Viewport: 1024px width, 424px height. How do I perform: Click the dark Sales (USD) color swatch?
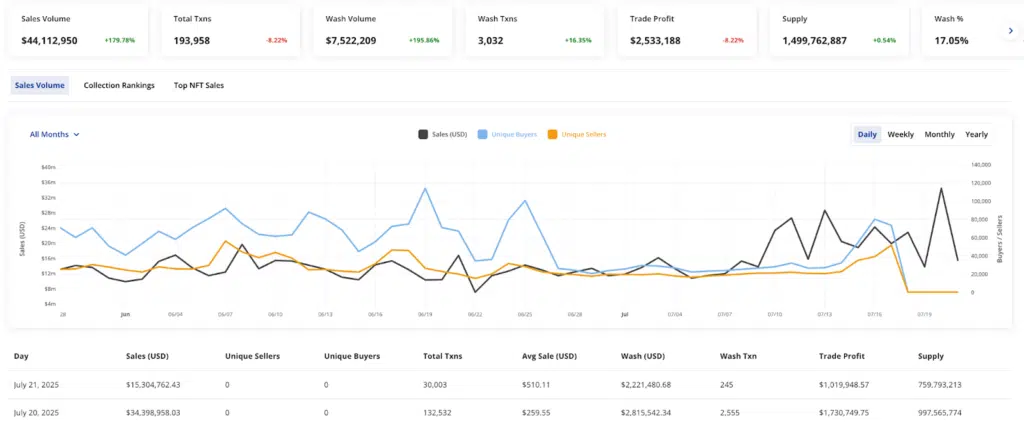coord(423,134)
